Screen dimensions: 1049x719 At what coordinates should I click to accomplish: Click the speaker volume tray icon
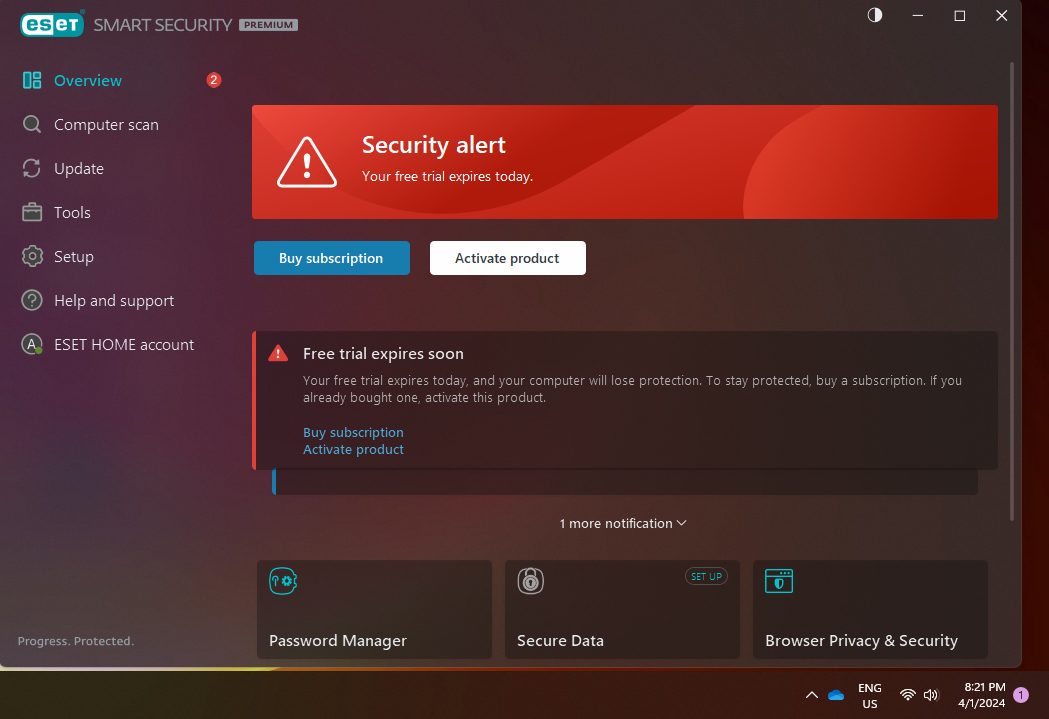(931, 695)
